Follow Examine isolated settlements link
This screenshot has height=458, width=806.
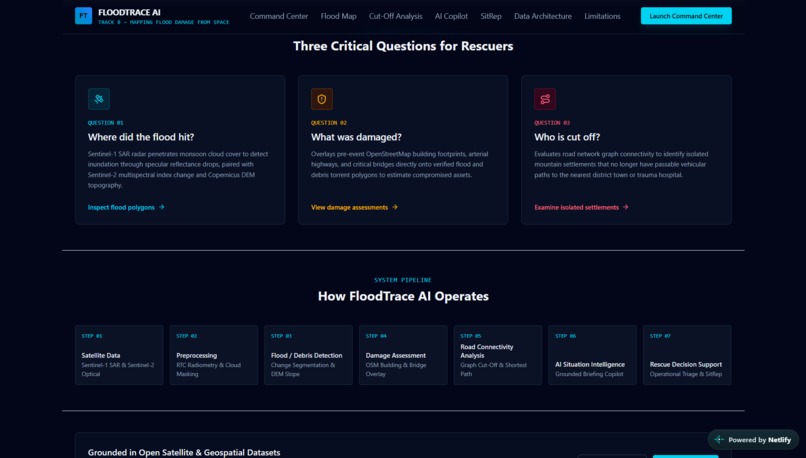(581, 207)
